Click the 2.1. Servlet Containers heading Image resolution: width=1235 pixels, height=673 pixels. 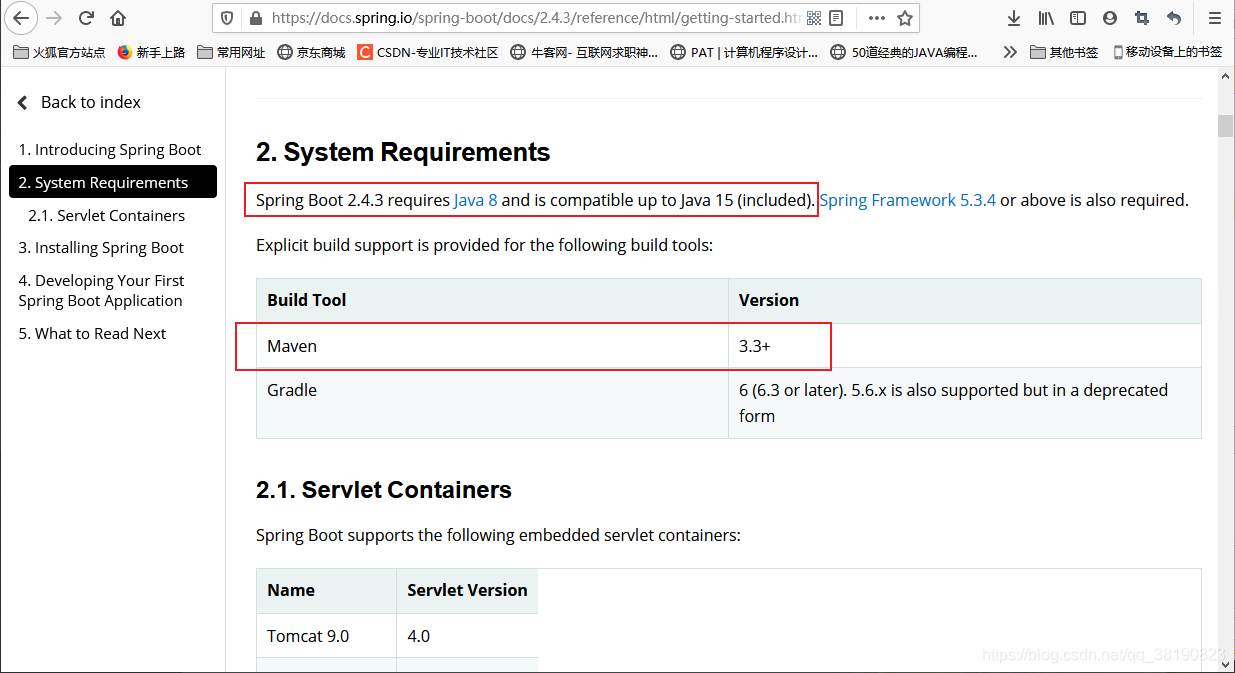click(384, 490)
